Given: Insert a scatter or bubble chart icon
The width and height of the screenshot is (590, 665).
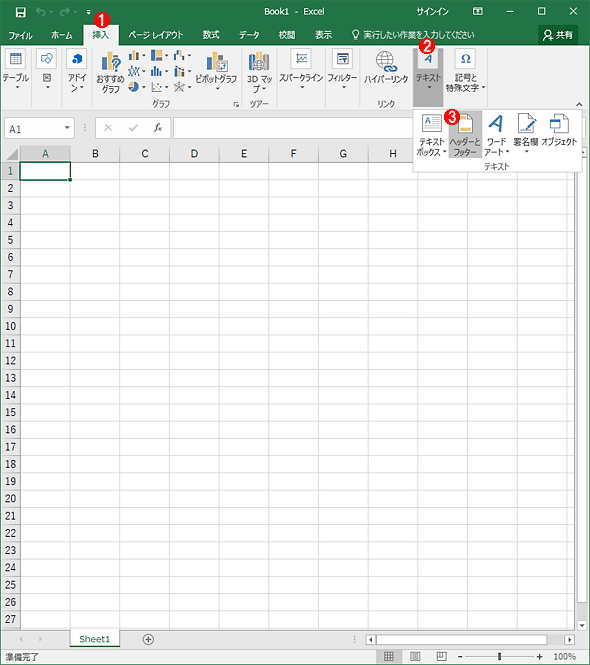Looking at the screenshot, I should [x=159, y=87].
